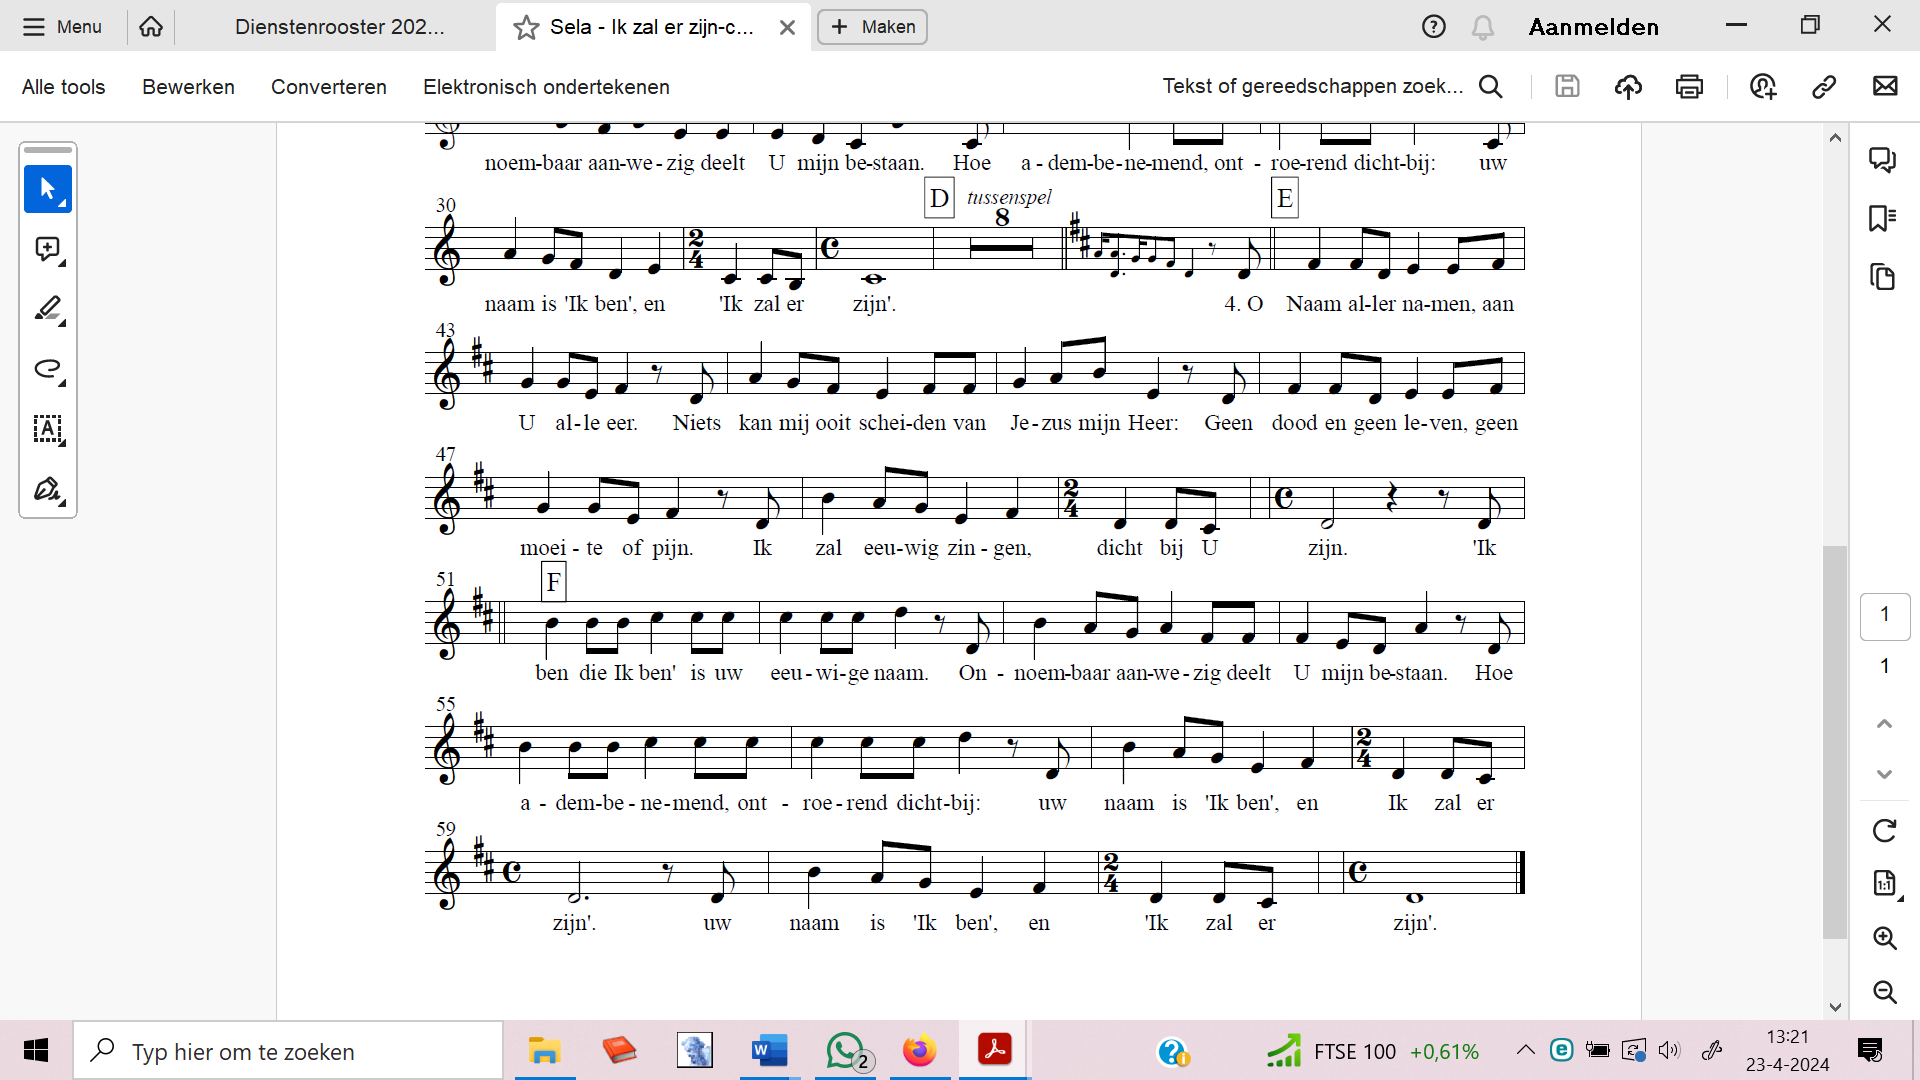Open the notifications bell icon
The image size is (1920, 1080).
(x=1483, y=27)
